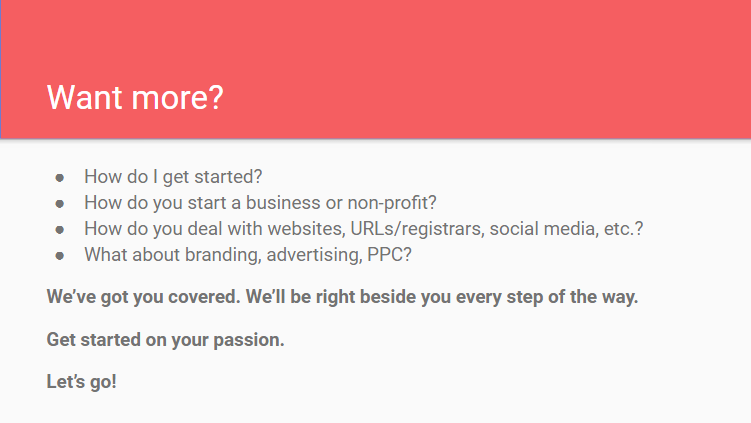
Task: Click the word "PPC?" in last bullet
Action: coord(389,255)
